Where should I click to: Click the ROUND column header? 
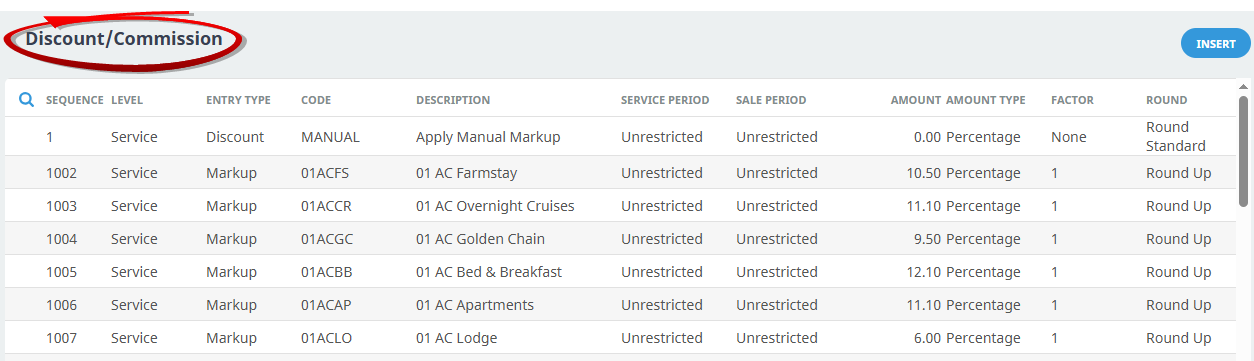pos(1167,100)
